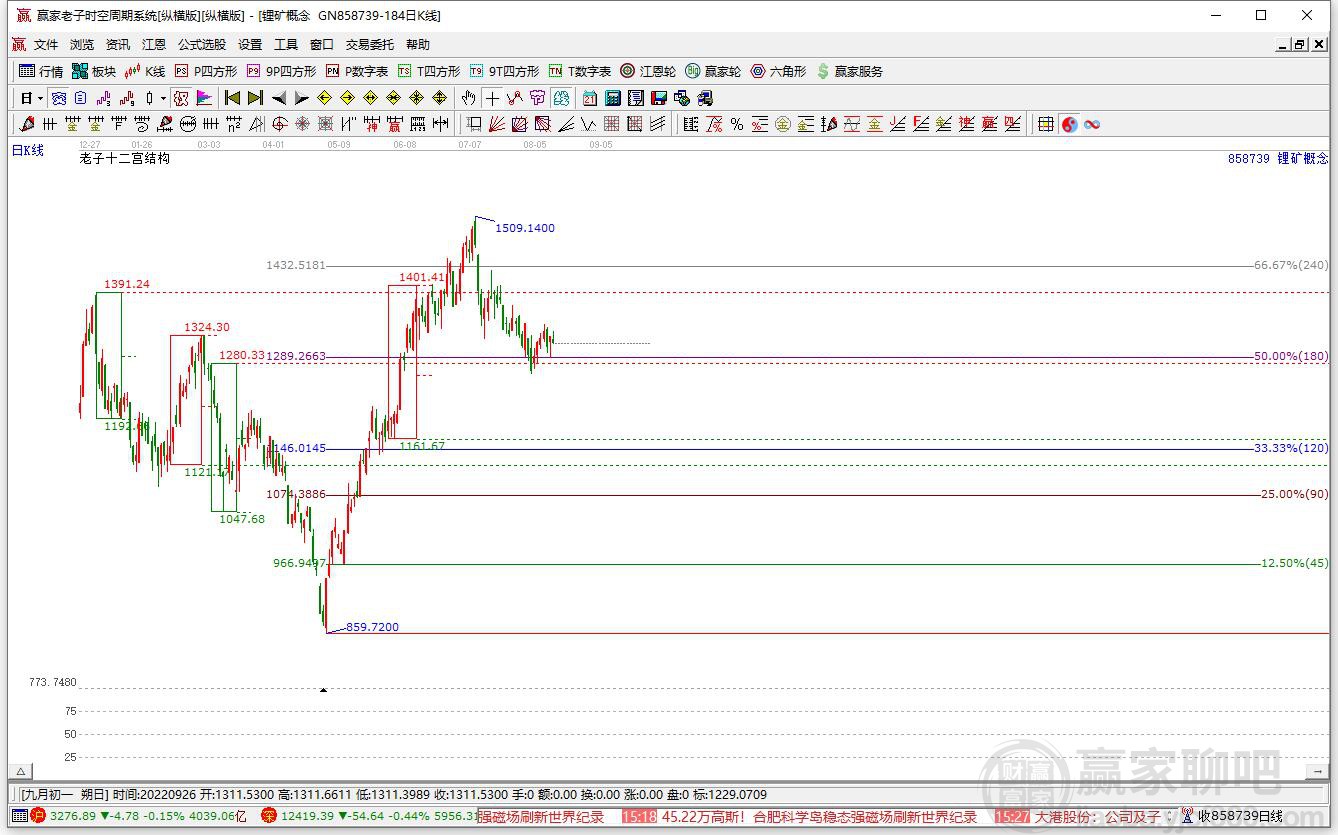This screenshot has width=1338, height=835.
Task: Expand the candlestick style dropdown arrow
Action: [x=163, y=98]
